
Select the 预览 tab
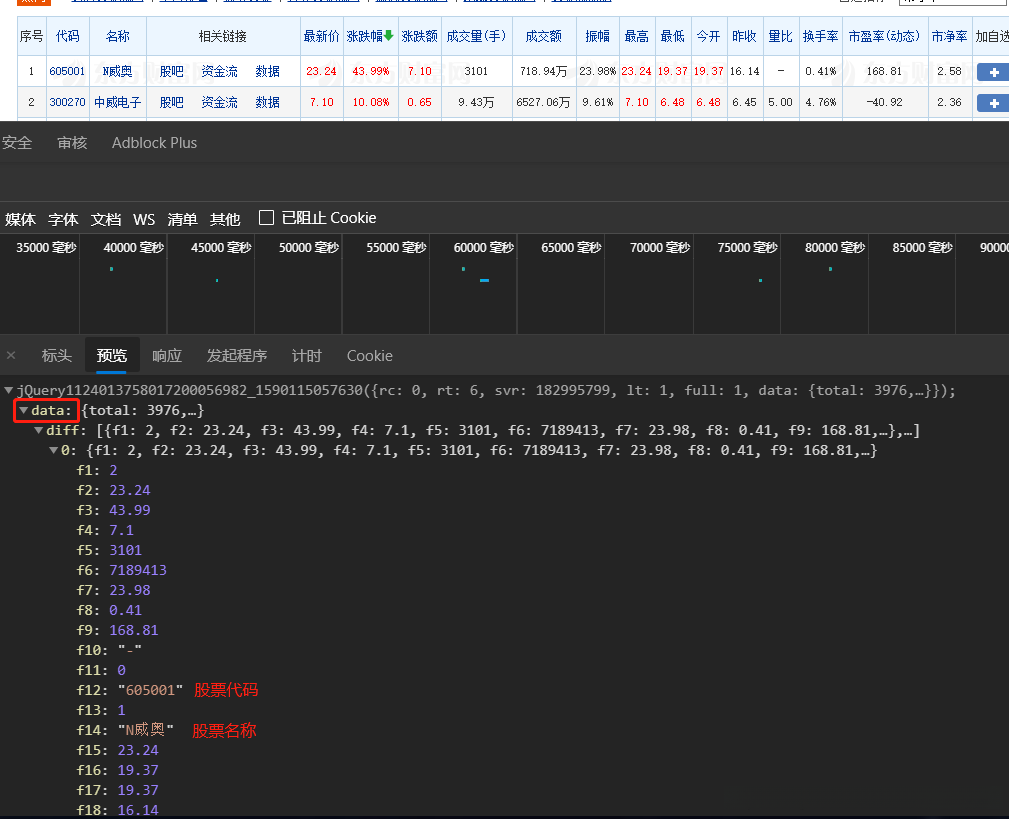tap(112, 355)
